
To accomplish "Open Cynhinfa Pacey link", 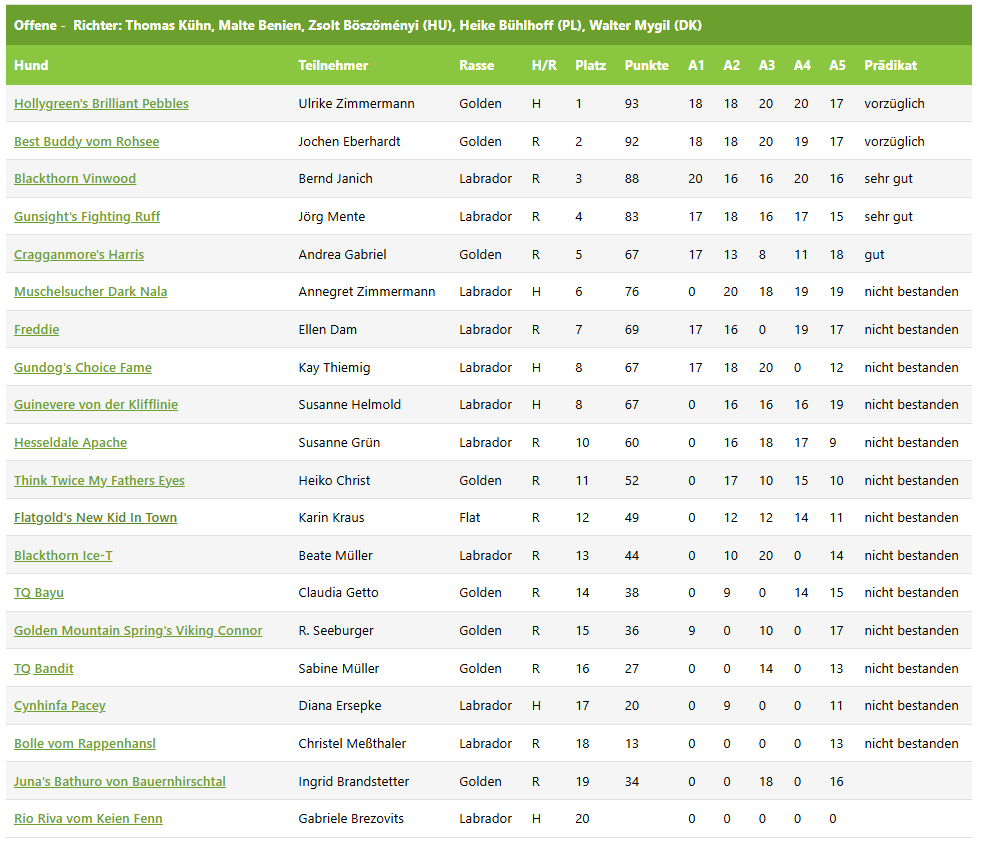I will coord(59,706).
